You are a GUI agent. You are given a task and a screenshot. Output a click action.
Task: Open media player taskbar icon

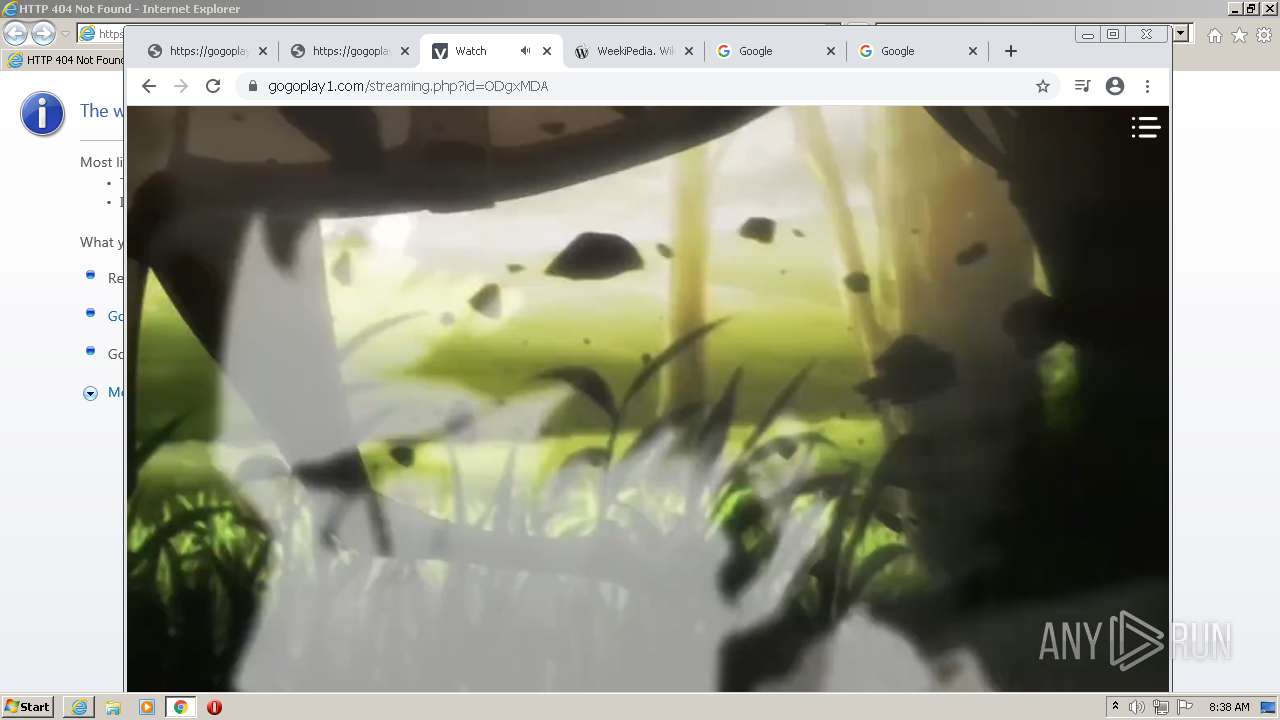(x=147, y=707)
